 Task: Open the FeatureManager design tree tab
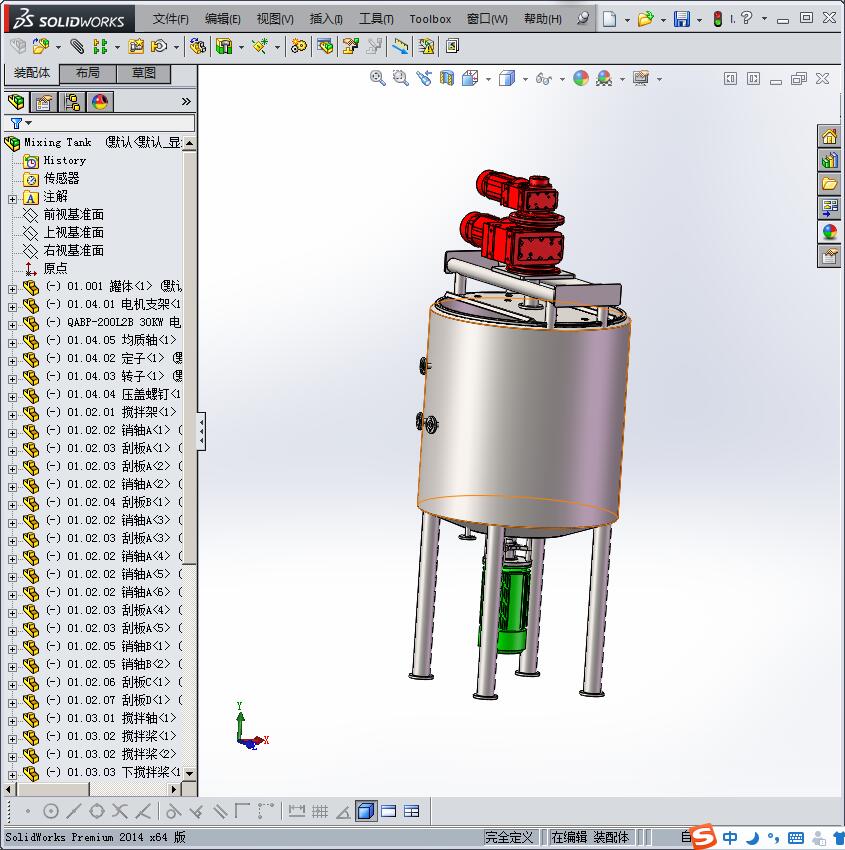pyautogui.click(x=16, y=101)
